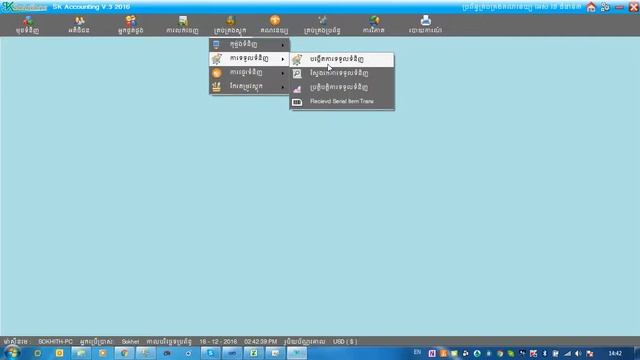The image size is (640, 360).
Task: Open the gears settings icon in title bar
Action: [605, 7]
